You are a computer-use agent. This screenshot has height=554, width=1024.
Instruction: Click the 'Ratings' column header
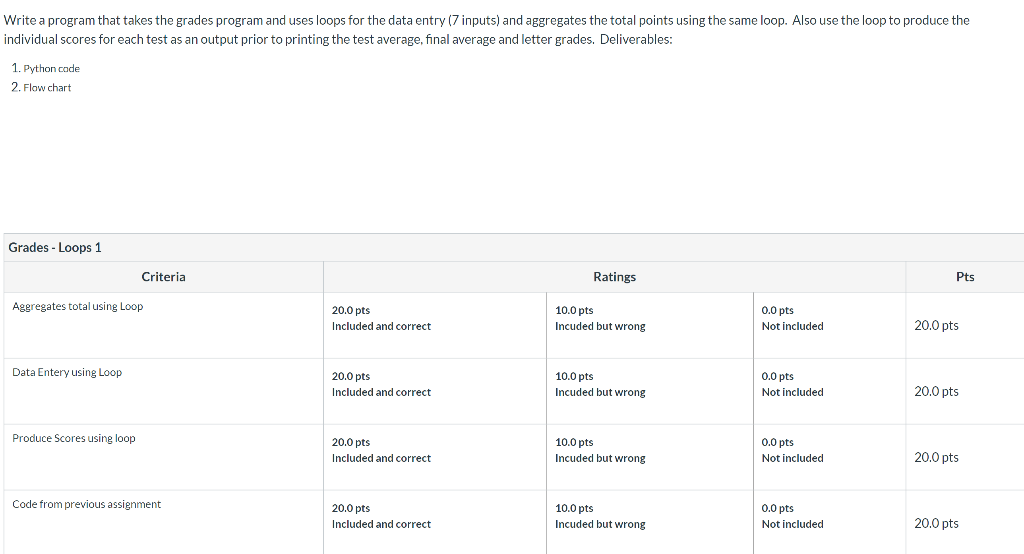[x=615, y=277]
